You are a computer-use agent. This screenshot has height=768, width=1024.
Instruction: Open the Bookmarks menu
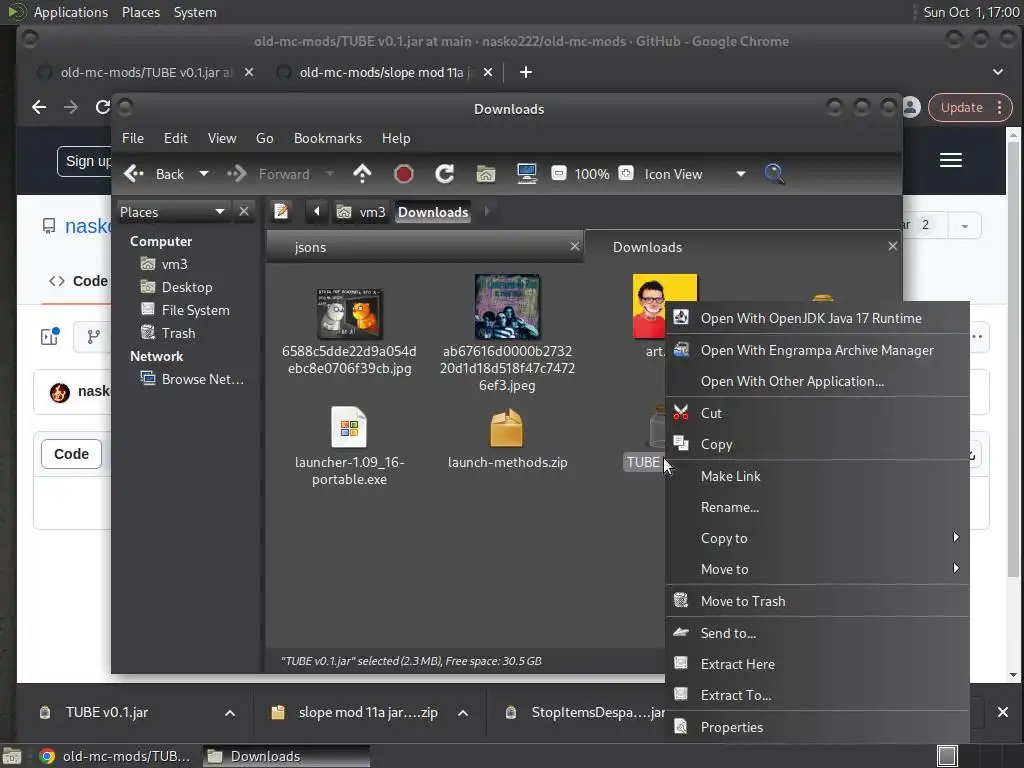click(327, 138)
